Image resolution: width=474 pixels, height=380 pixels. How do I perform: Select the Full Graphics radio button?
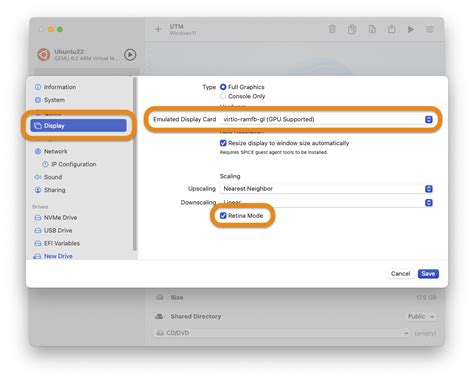tap(223, 87)
